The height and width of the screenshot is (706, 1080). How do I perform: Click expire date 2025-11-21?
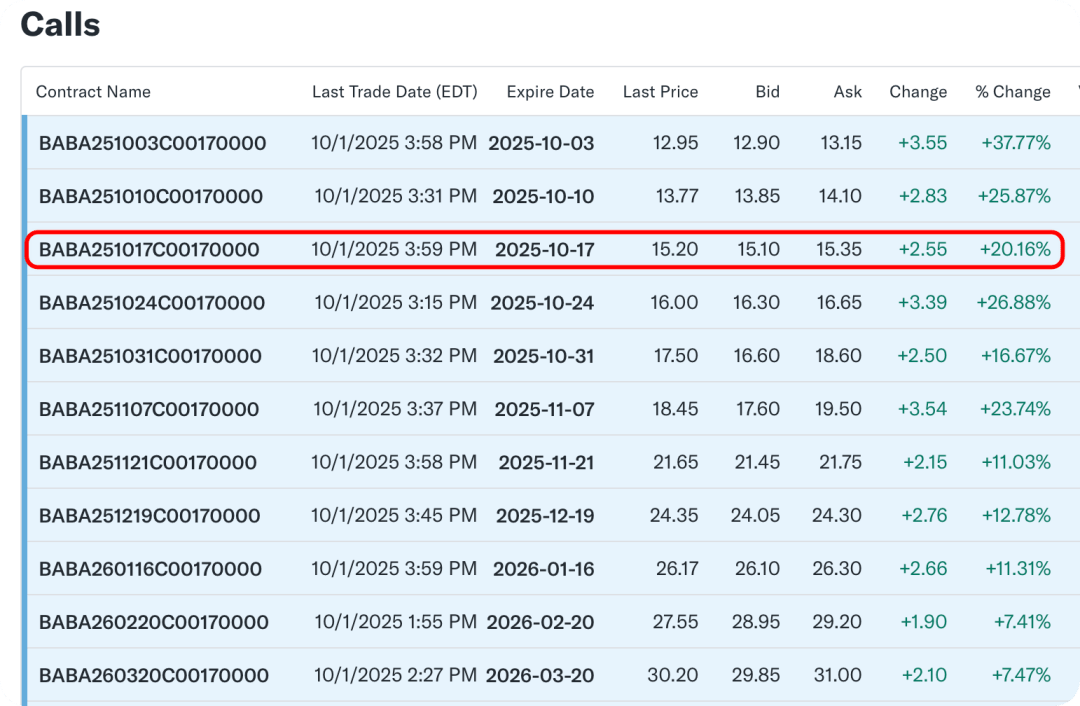pos(546,462)
